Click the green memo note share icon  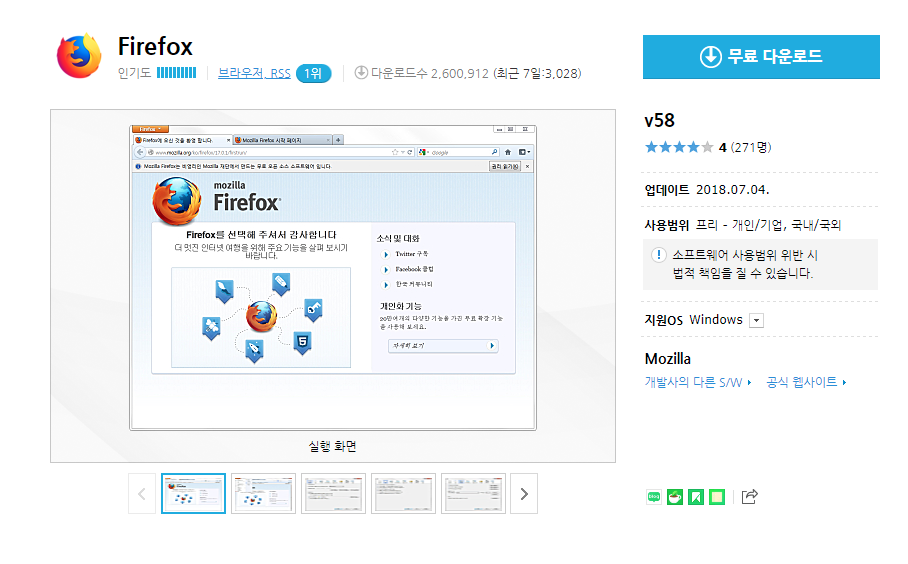click(x=717, y=497)
